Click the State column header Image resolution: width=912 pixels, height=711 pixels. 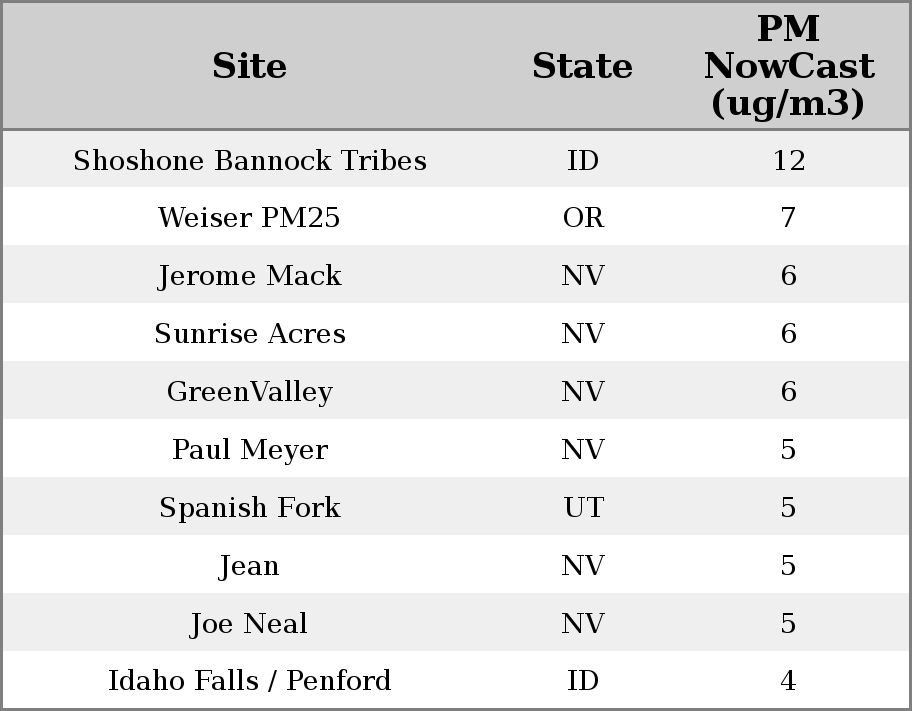[x=582, y=66]
